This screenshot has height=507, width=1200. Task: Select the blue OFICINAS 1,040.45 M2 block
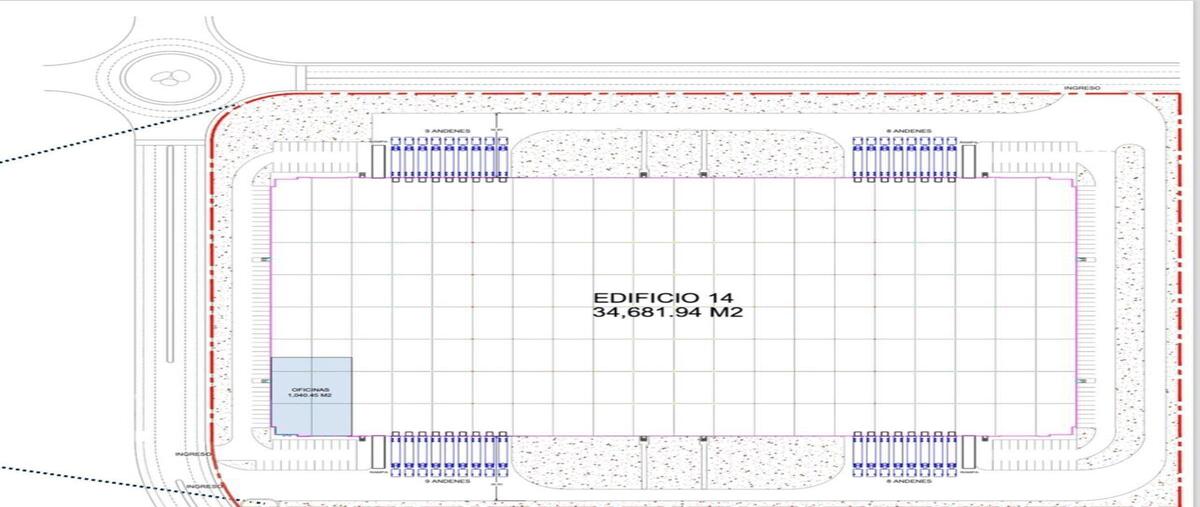pyautogui.click(x=311, y=396)
